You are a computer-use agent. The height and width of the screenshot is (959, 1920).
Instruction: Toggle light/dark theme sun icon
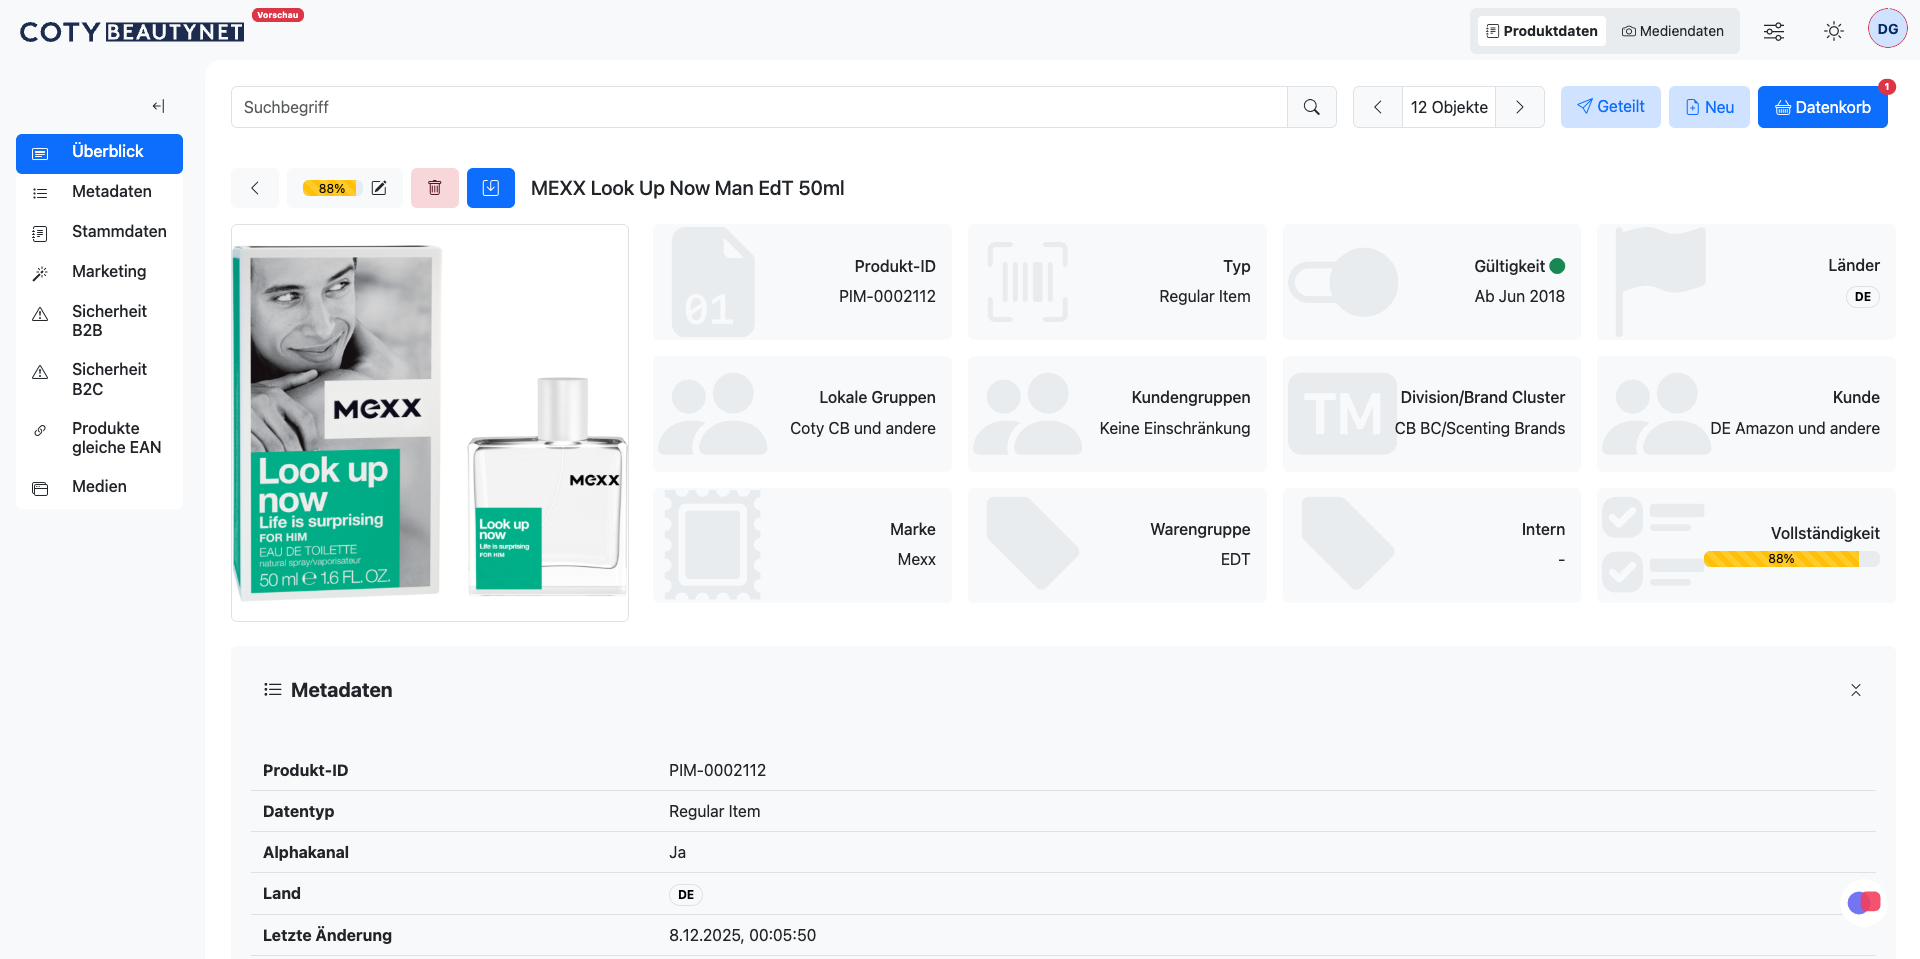(1834, 31)
